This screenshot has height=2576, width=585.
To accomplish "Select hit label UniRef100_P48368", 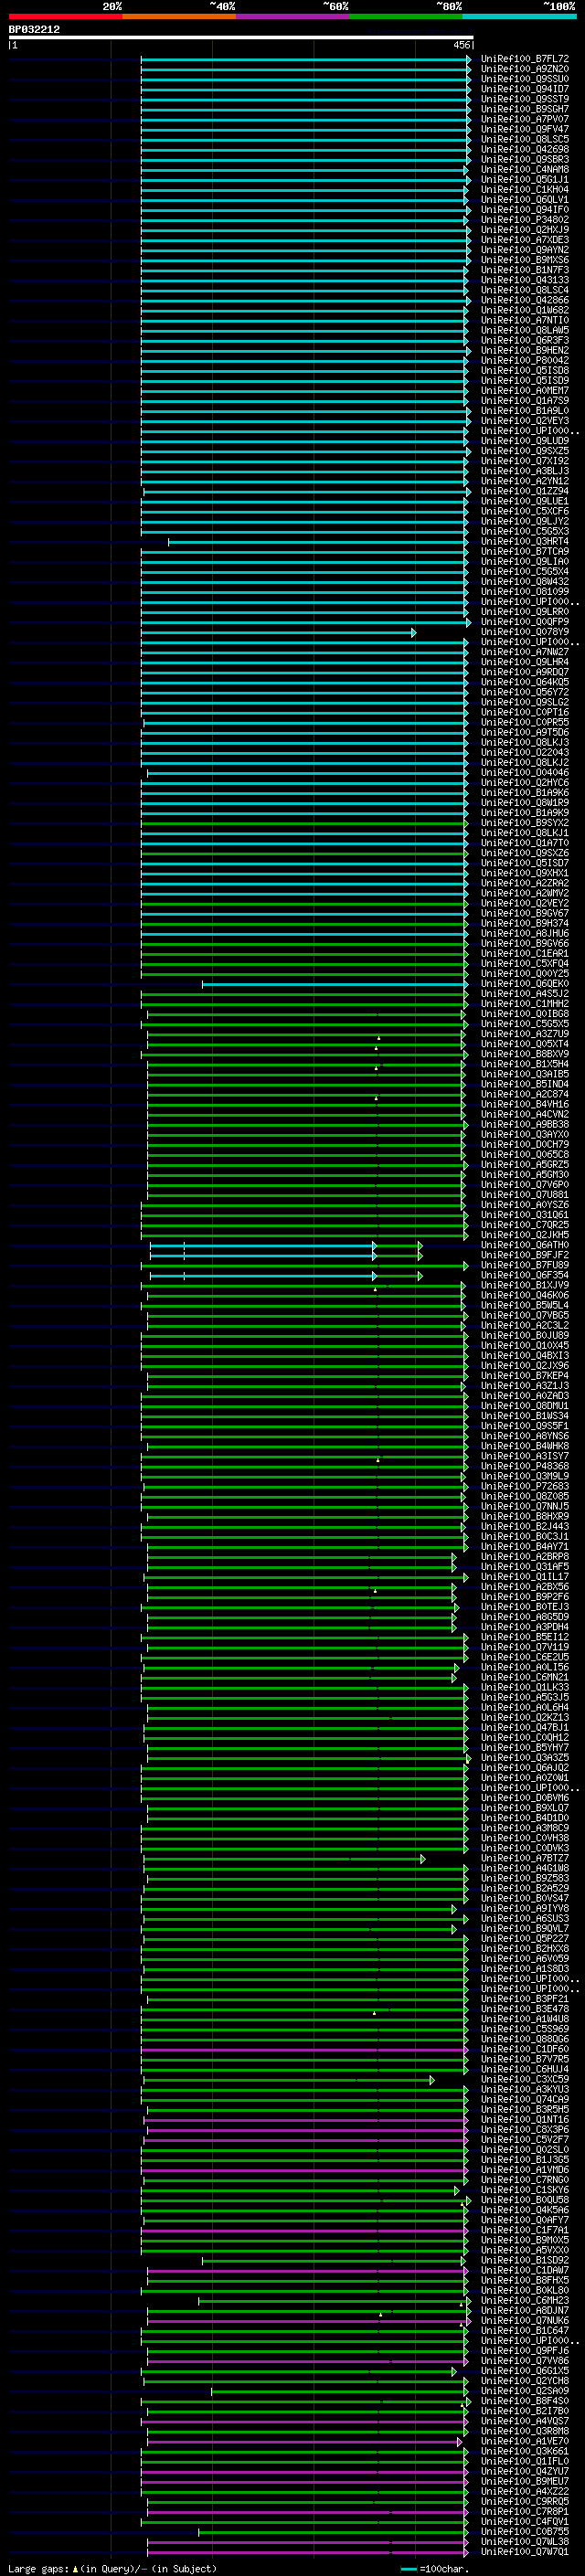I will (525, 1466).
